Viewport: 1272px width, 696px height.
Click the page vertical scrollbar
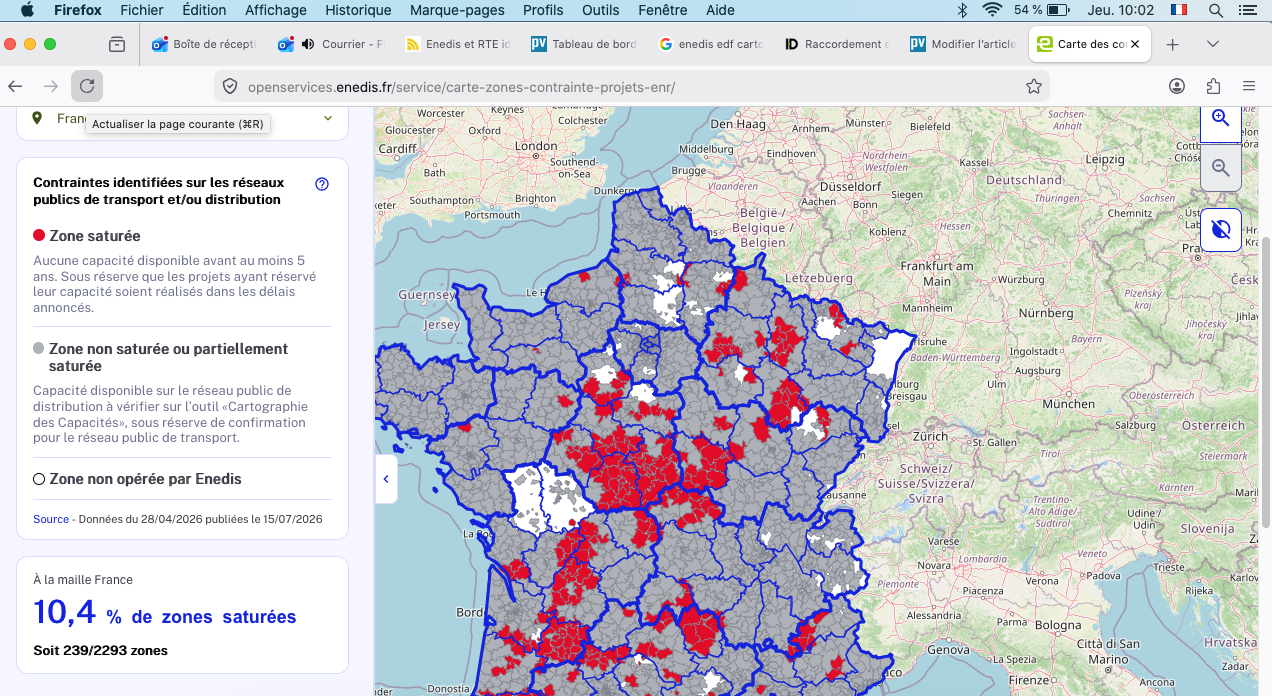(x=1266, y=380)
